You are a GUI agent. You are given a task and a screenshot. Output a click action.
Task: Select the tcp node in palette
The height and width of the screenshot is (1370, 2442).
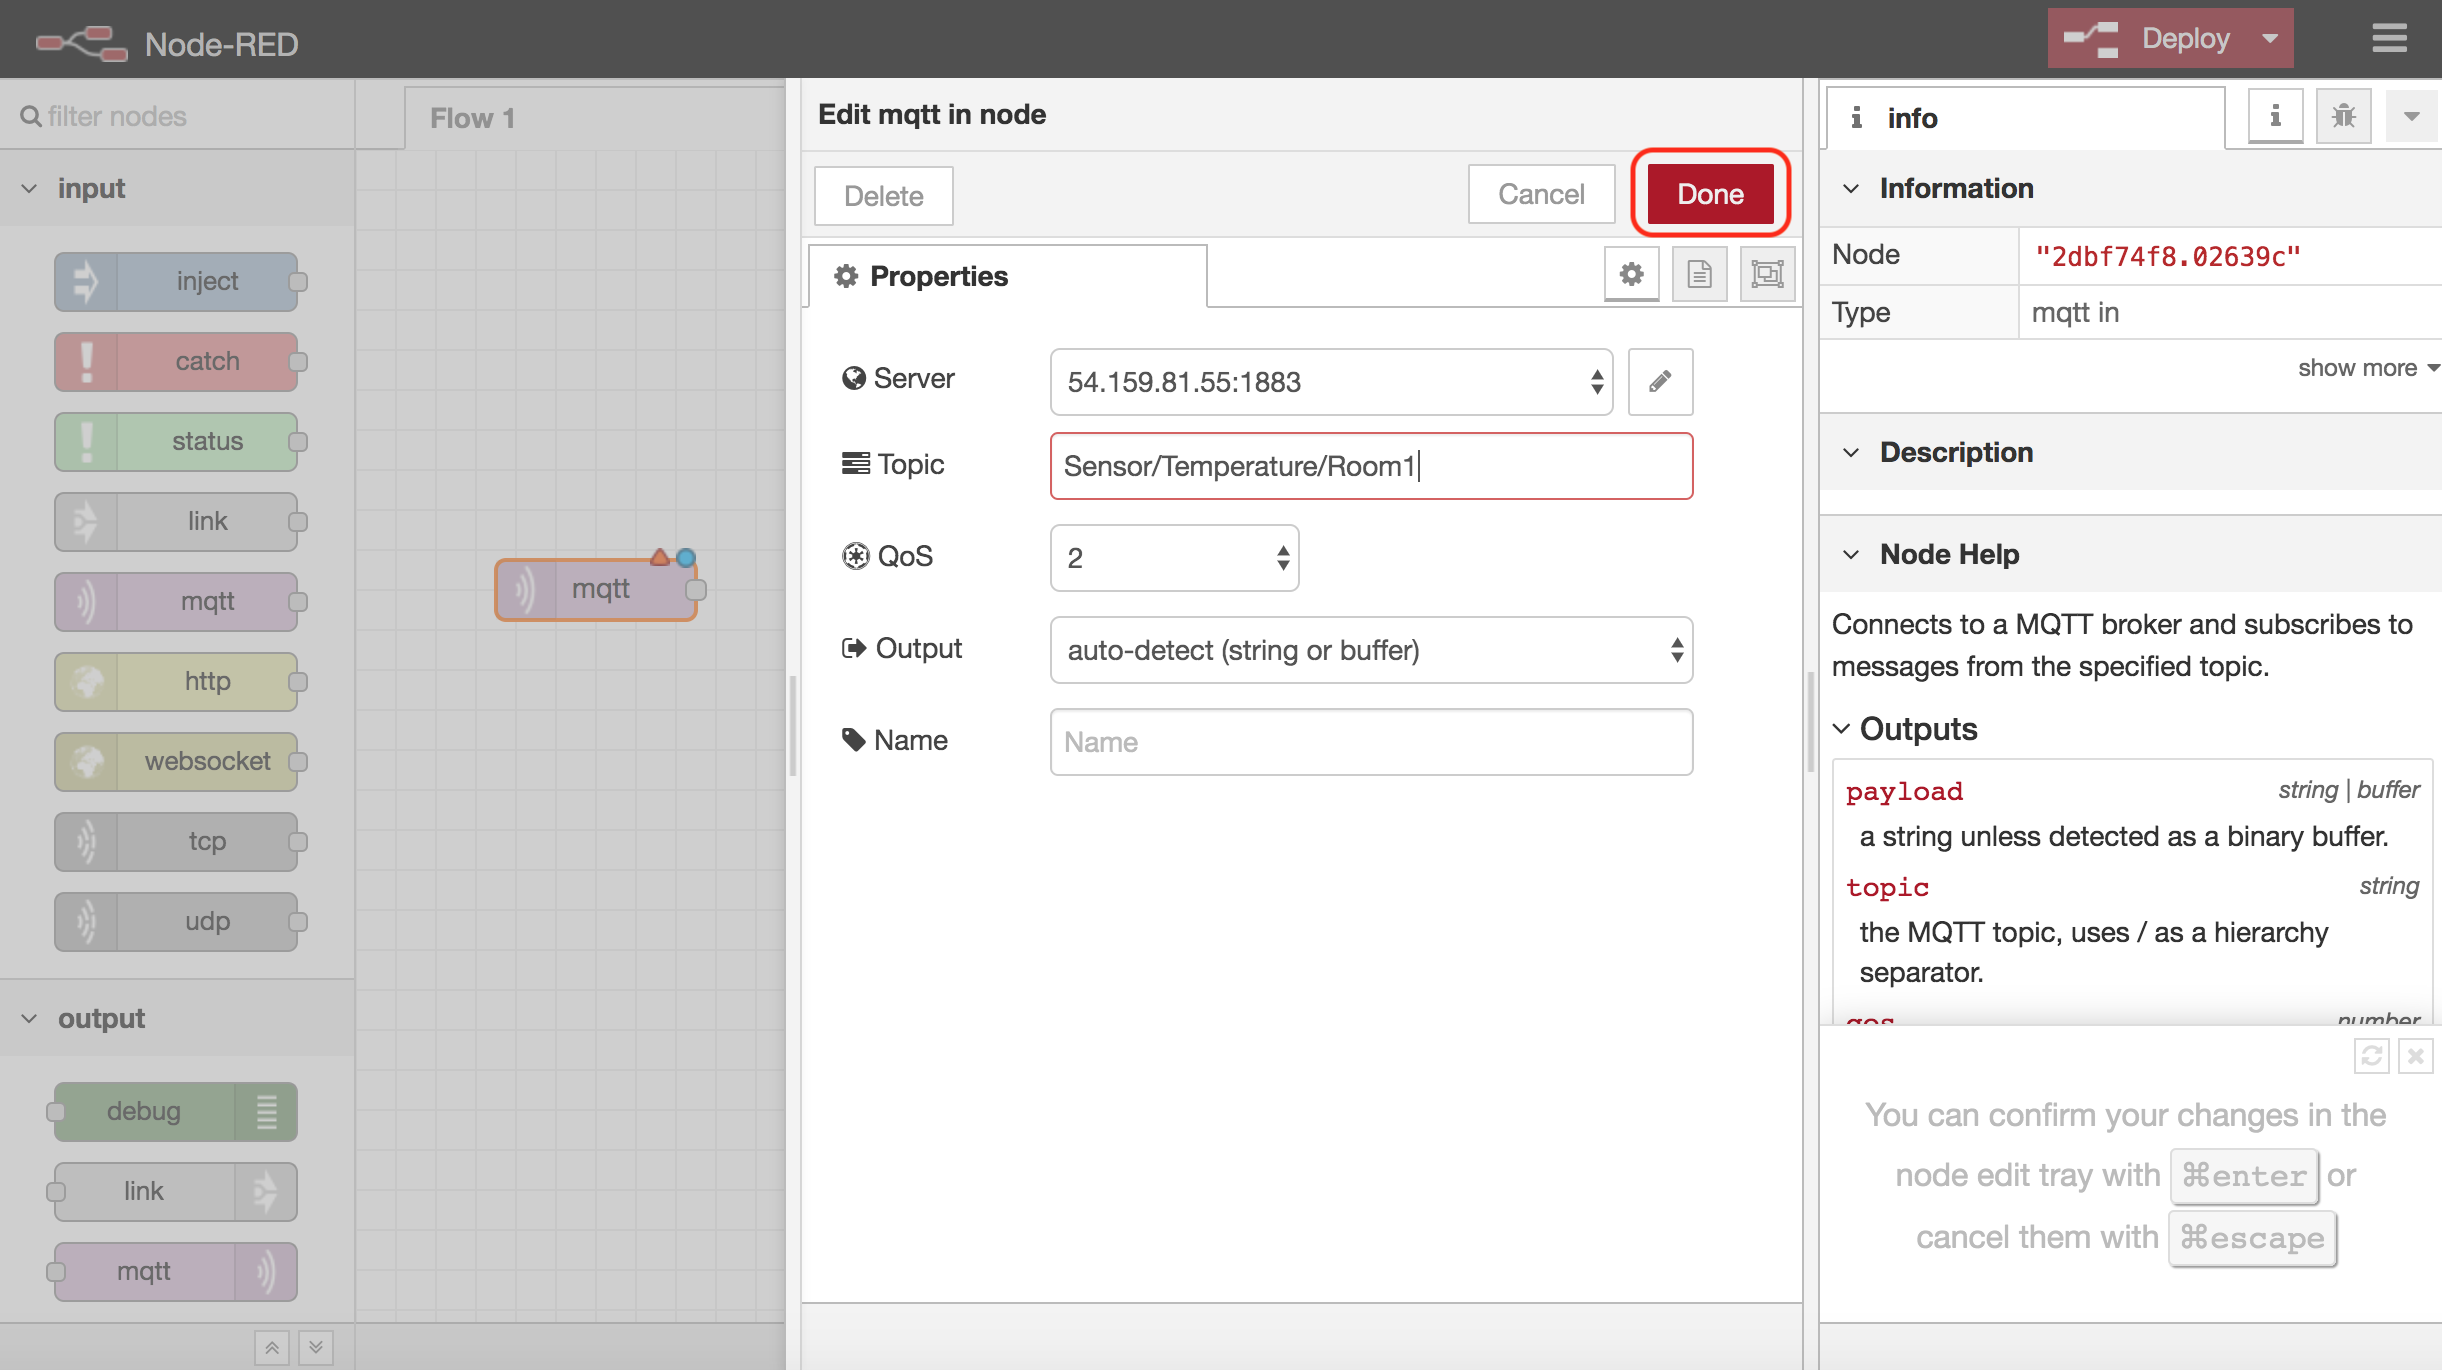pos(176,841)
